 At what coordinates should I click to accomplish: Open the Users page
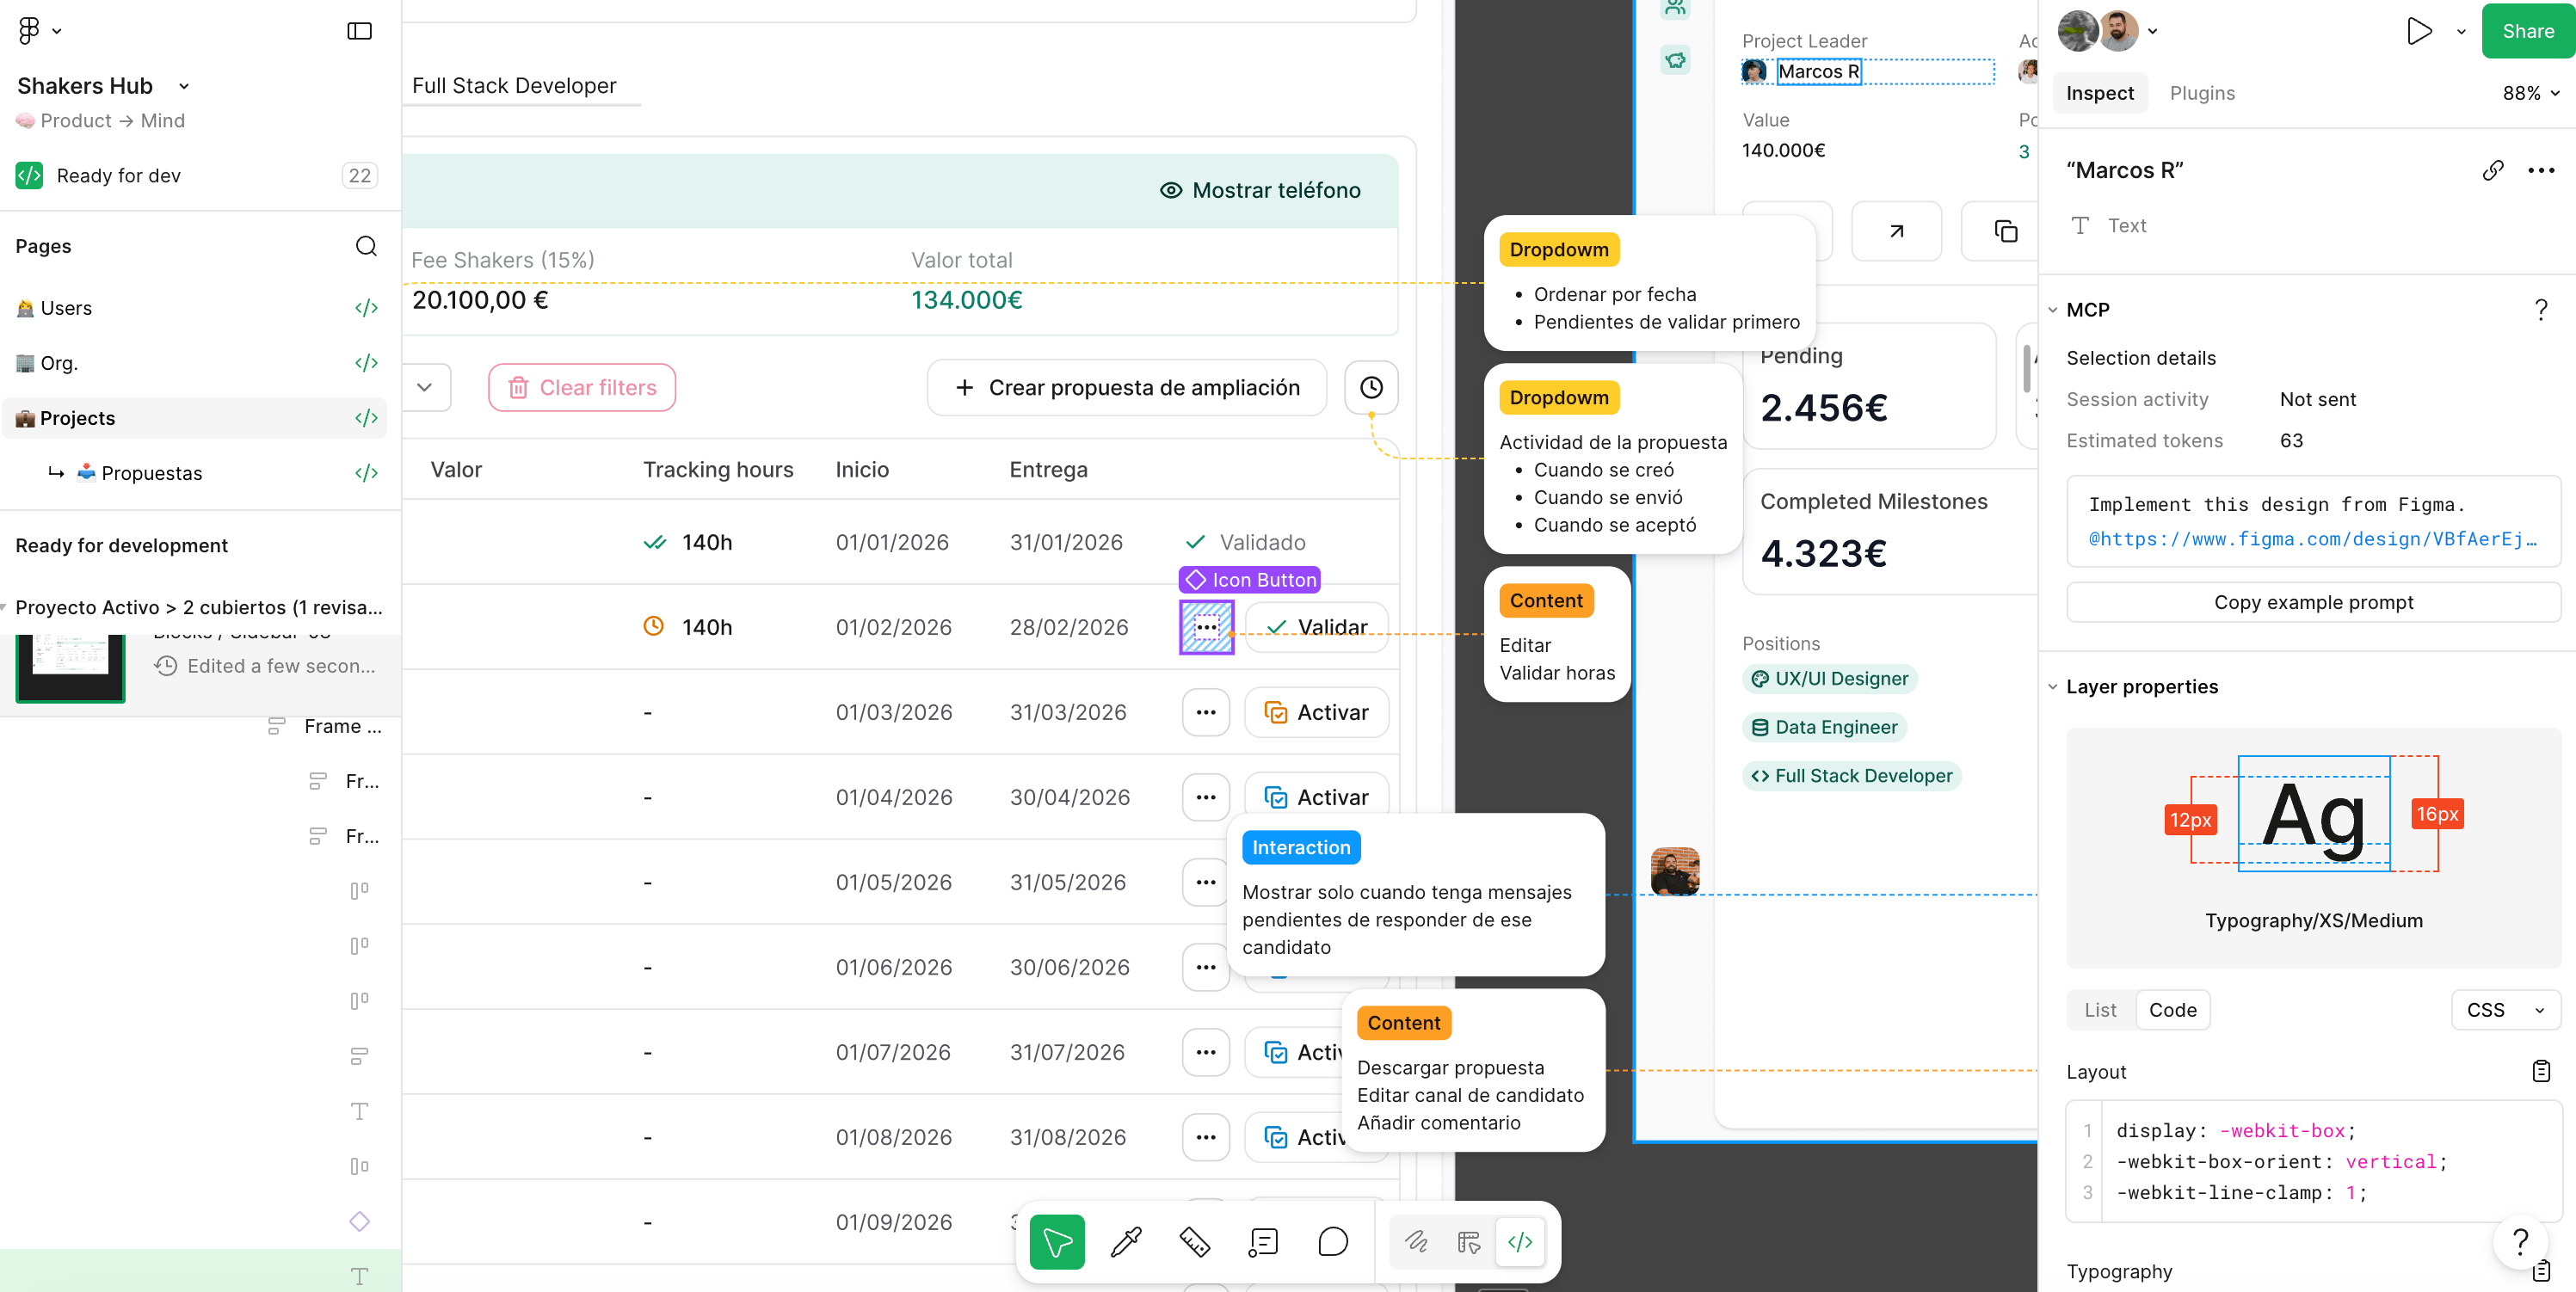pyautogui.click(x=195, y=308)
